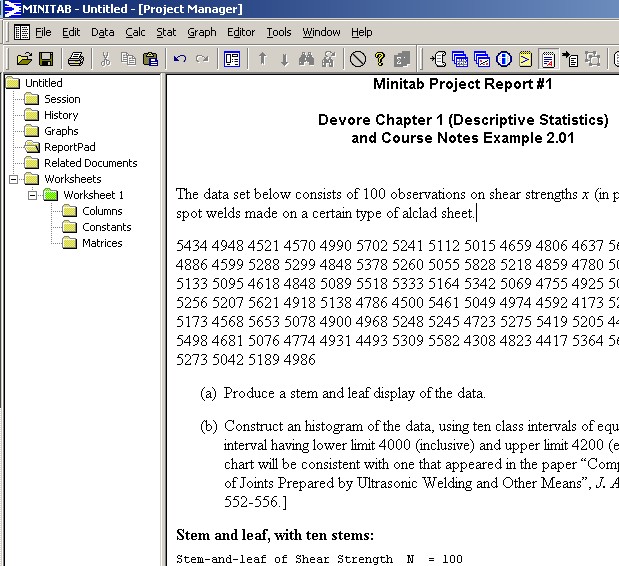
Task: Click the data value 4986
Action: [300, 360]
